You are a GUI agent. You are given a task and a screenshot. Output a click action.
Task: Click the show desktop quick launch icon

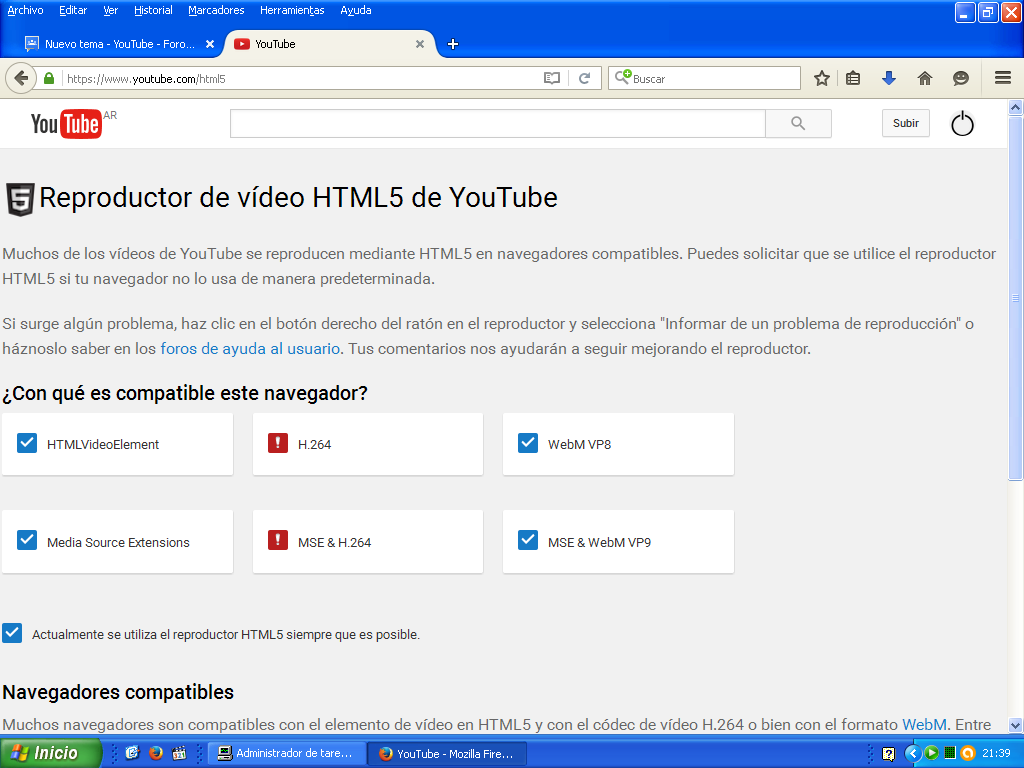click(132, 753)
